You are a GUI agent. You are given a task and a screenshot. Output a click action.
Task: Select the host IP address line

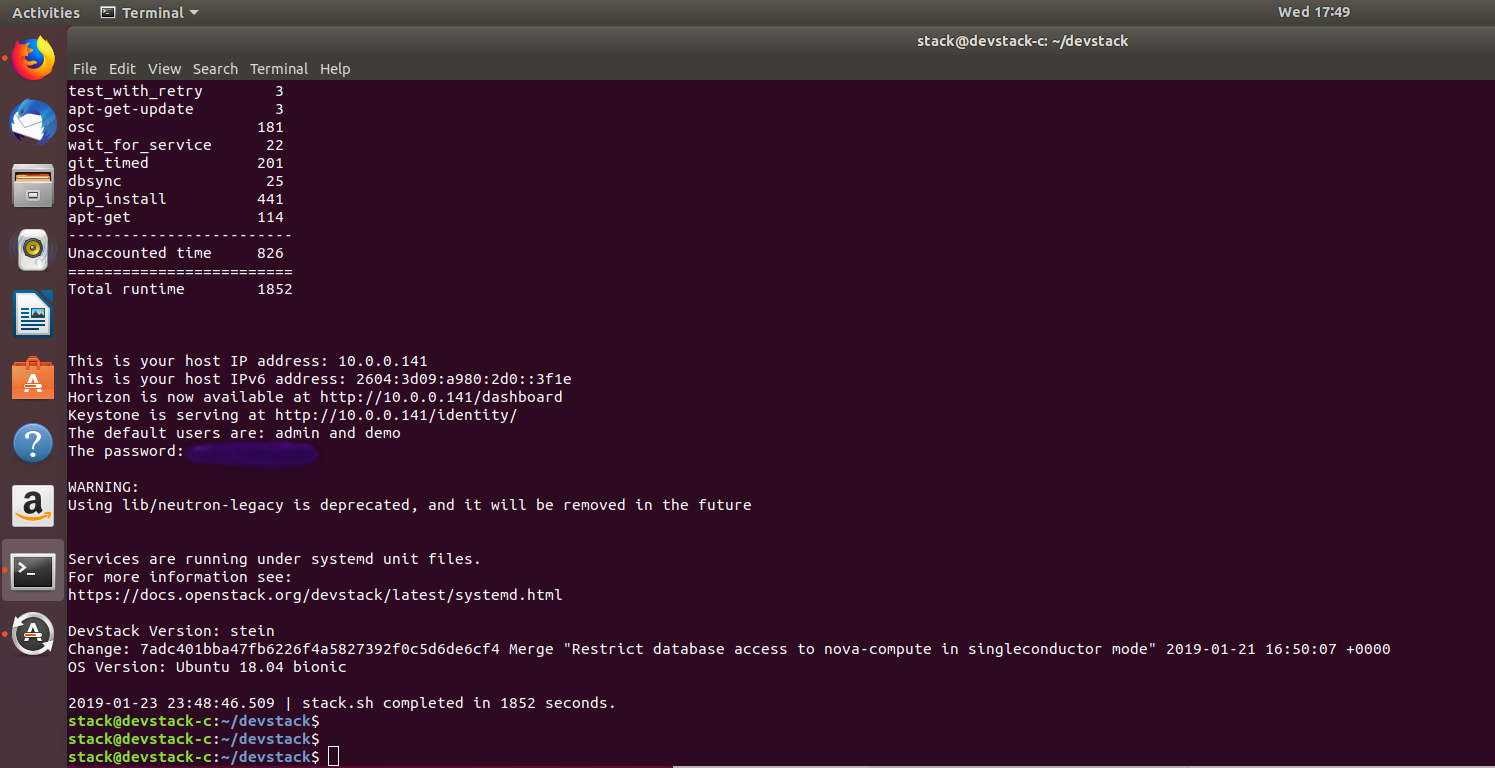coord(248,361)
